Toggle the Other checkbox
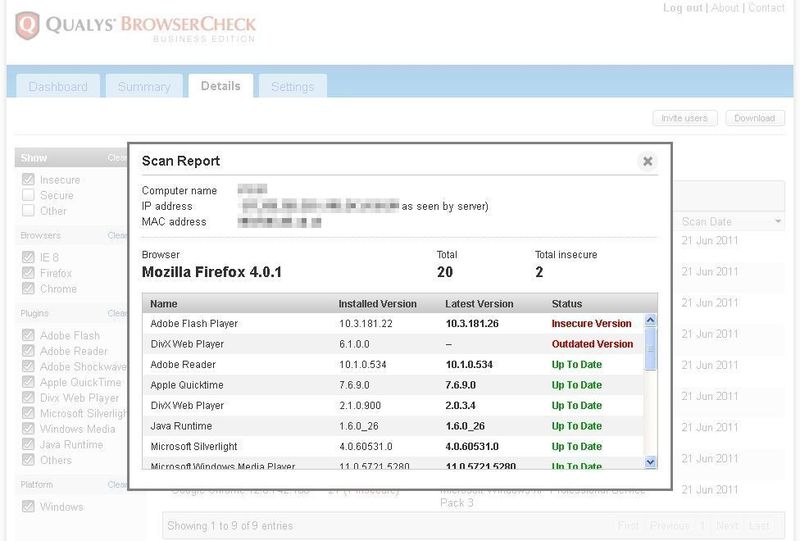Viewport: 800px width, 541px height. 29,210
